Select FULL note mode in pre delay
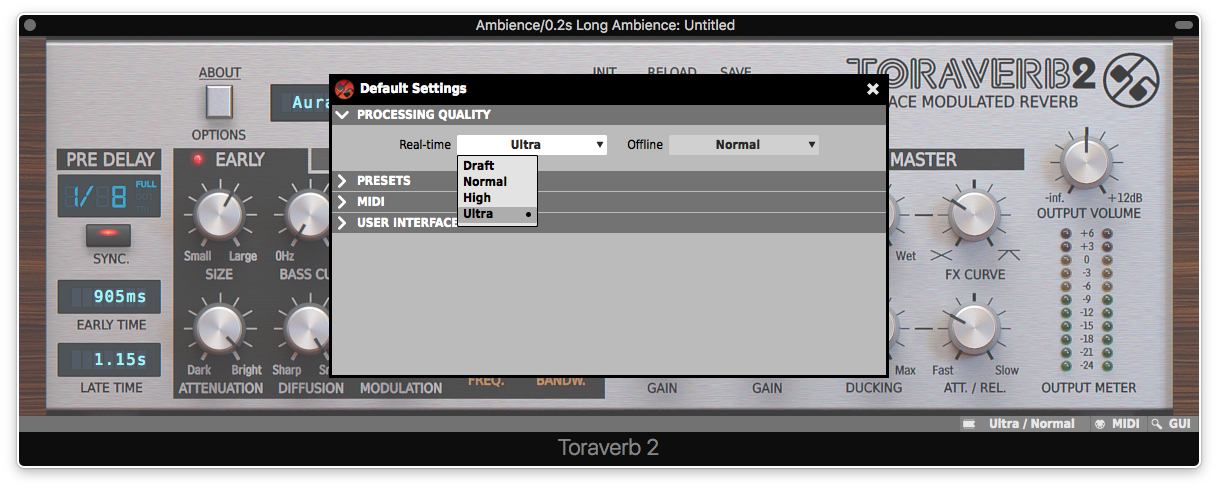 pos(146,184)
